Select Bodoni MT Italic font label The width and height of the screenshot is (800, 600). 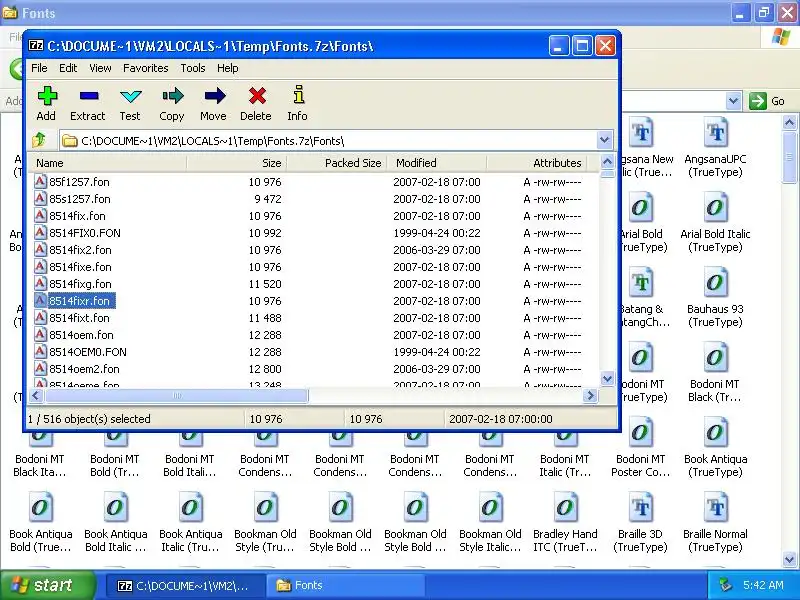[565, 465]
